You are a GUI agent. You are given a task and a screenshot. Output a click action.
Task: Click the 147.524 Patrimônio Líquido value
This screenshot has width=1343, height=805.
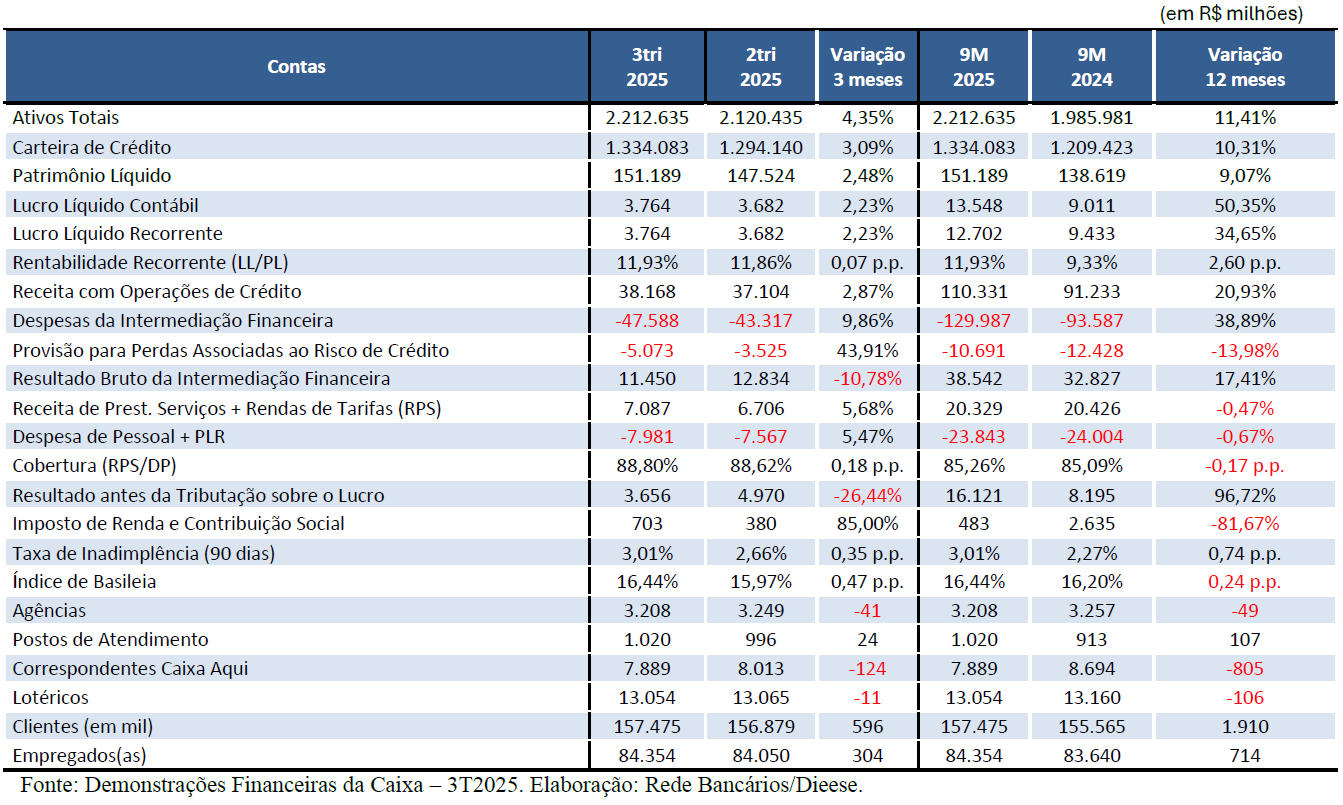click(x=760, y=176)
